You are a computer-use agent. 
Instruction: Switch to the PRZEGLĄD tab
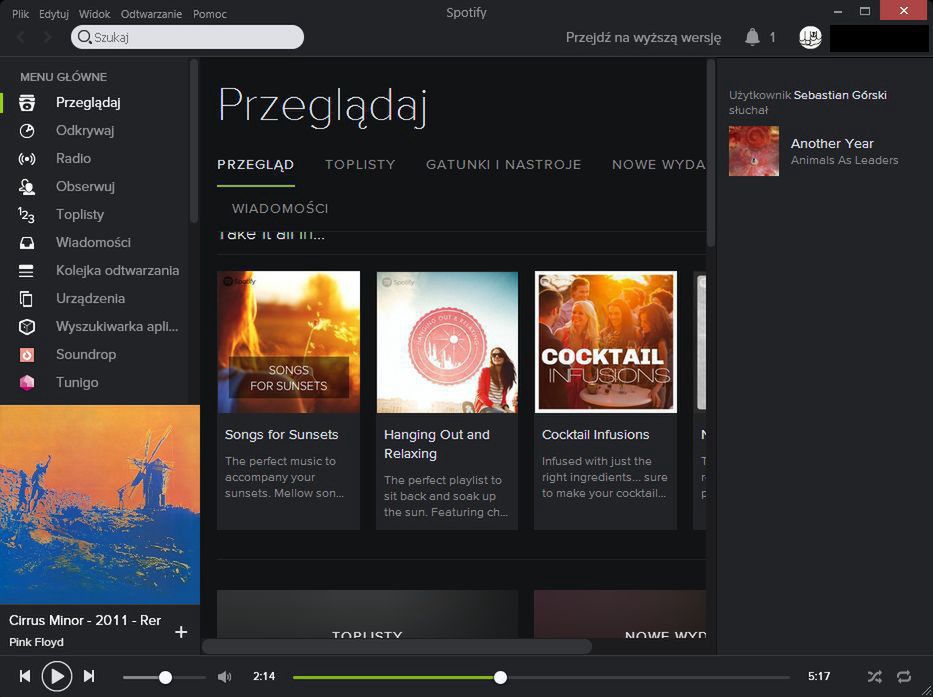[x=256, y=165]
